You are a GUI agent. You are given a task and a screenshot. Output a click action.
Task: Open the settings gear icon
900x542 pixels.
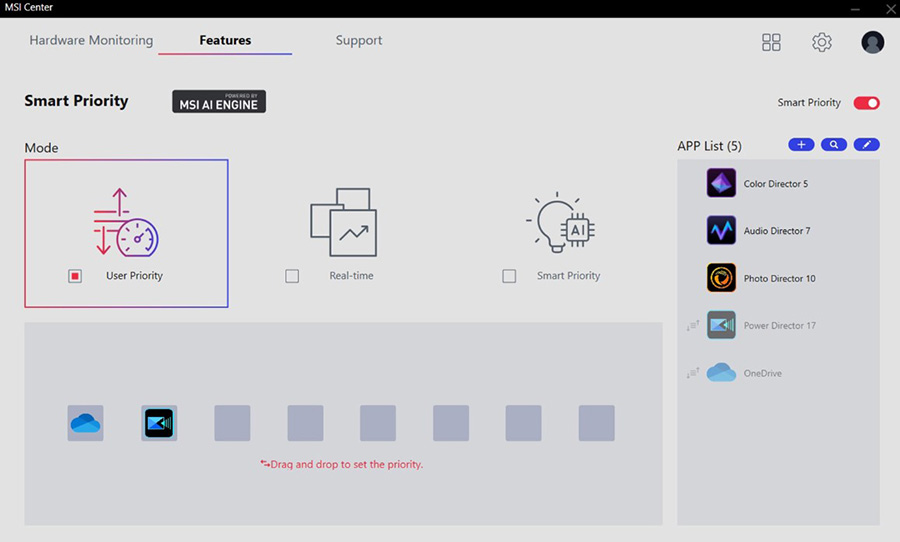point(822,42)
